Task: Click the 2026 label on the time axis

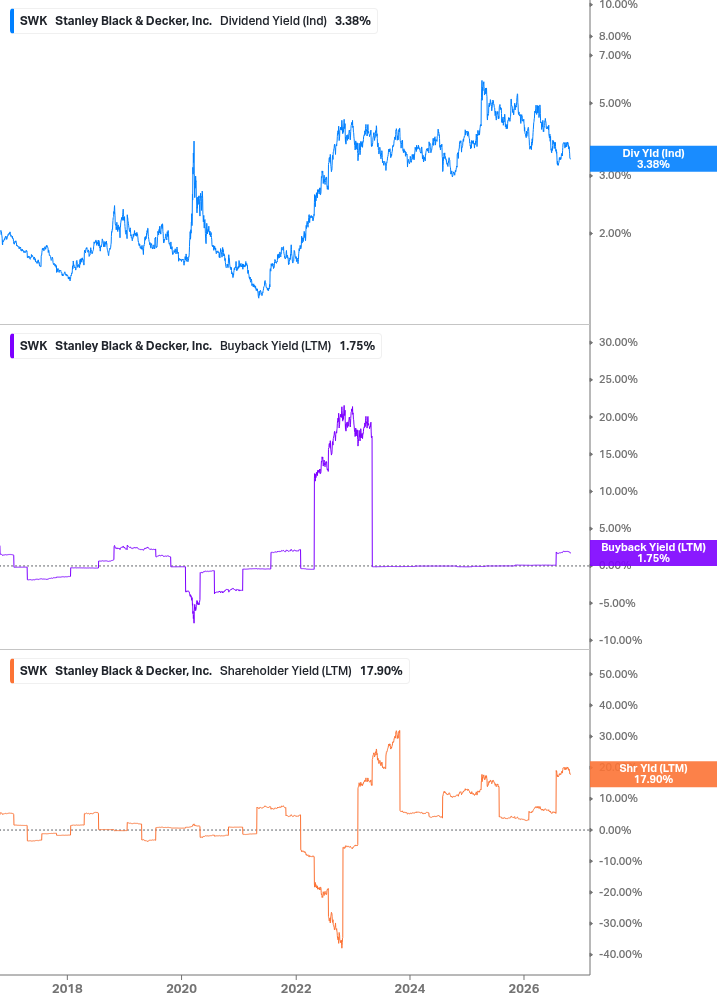Action: coord(524,988)
